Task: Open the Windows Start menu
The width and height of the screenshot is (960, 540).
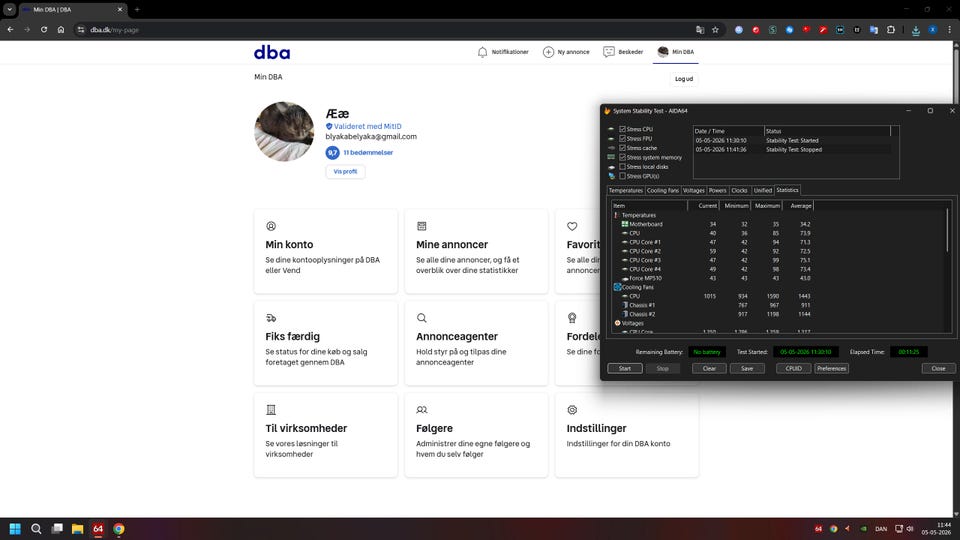Action: [x=15, y=529]
